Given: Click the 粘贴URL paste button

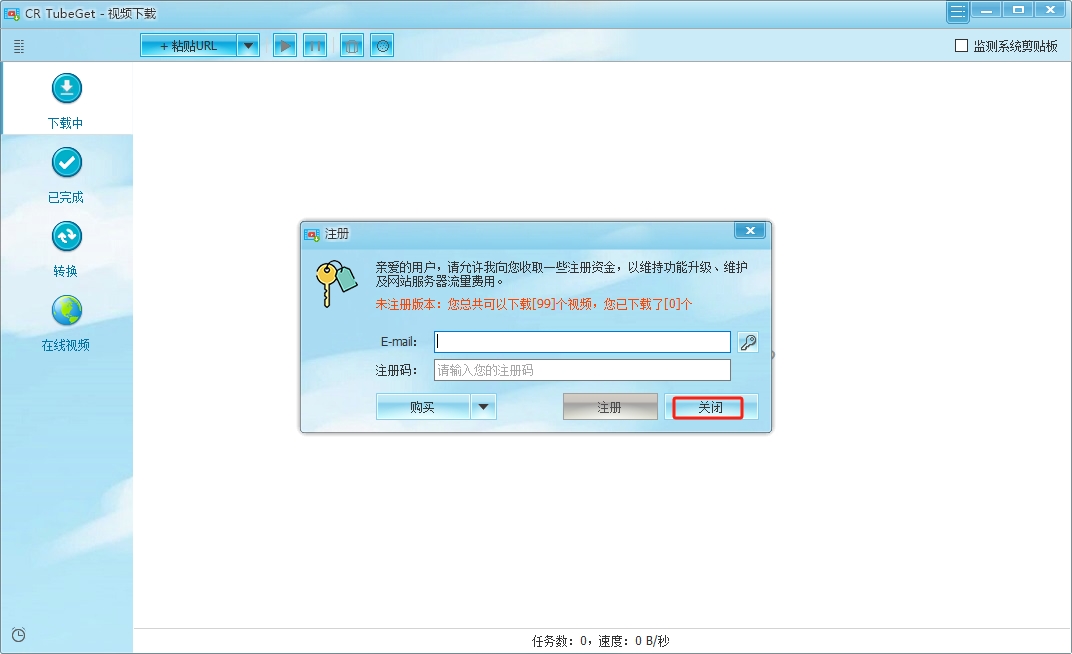Looking at the screenshot, I should point(189,46).
